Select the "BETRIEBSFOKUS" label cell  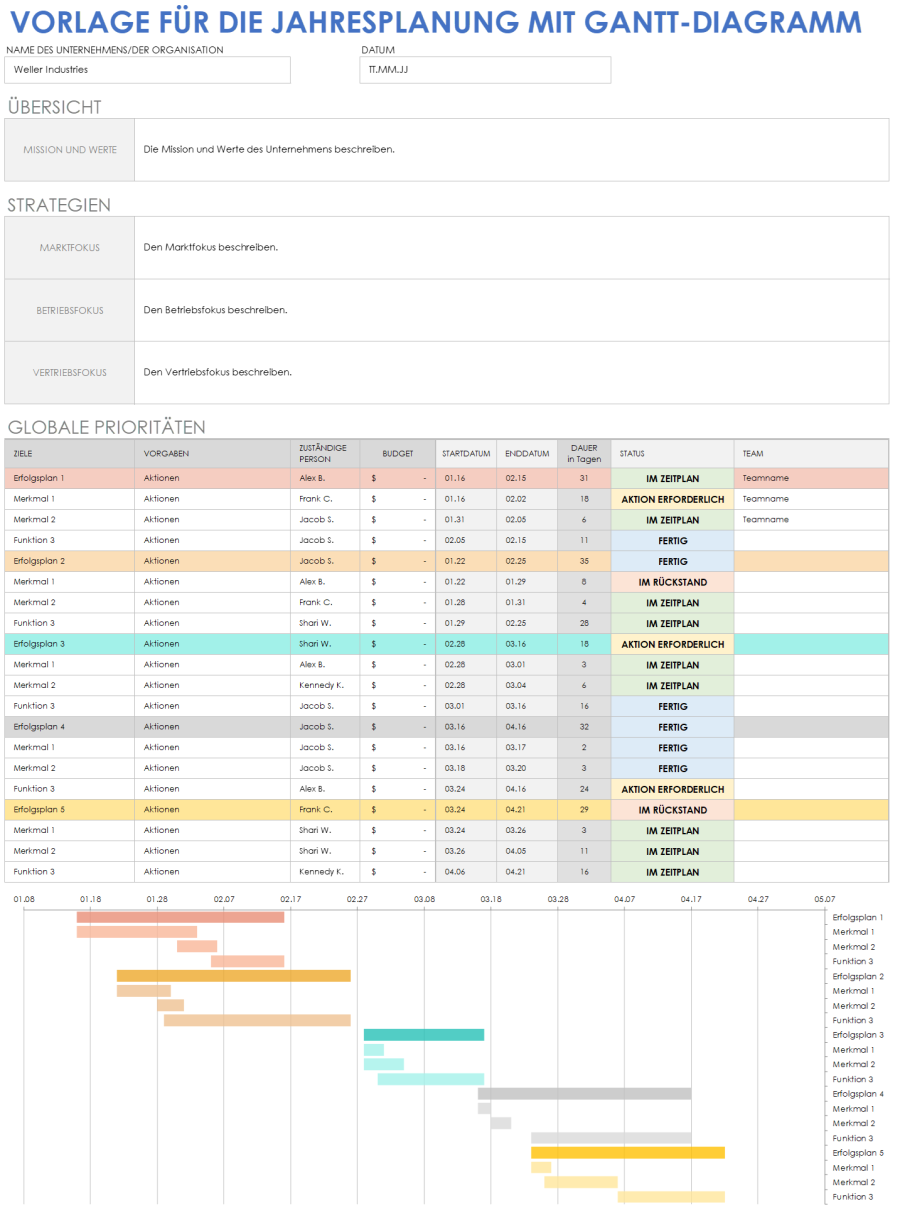70,310
